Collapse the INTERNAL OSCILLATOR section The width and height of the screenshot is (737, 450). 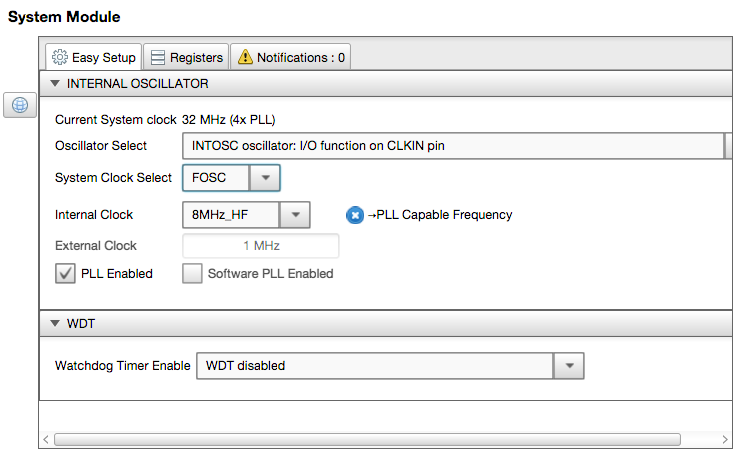[x=54, y=83]
